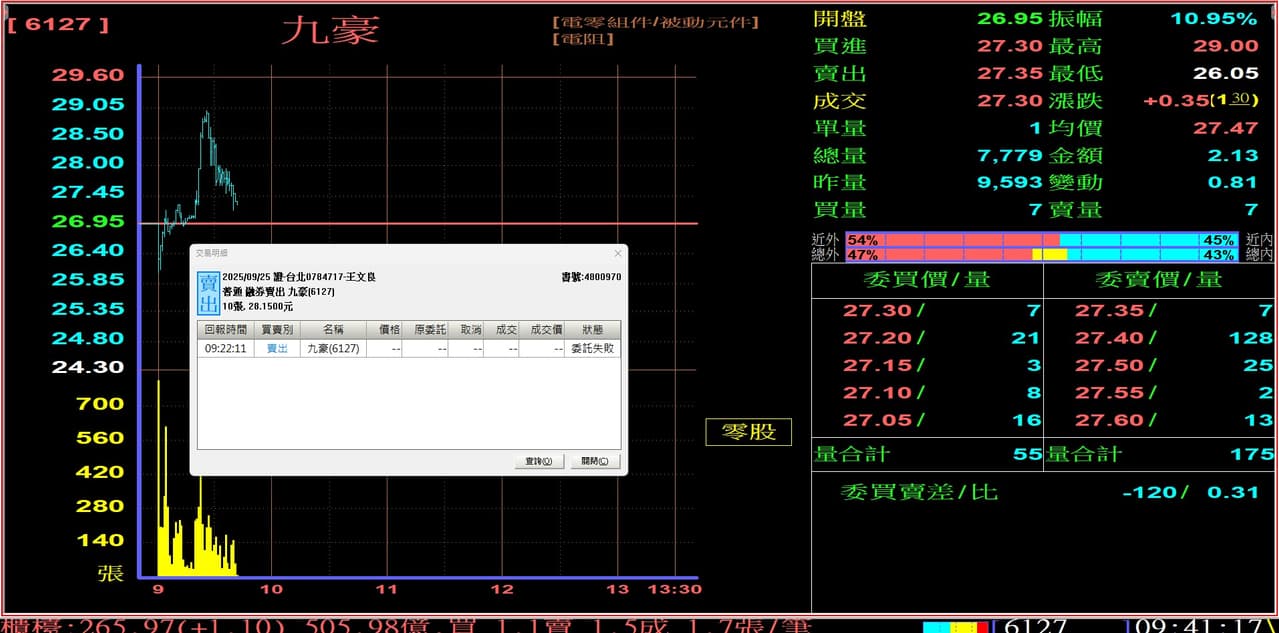Click the 委賣價/量 header
The height and width of the screenshot is (633, 1279).
click(x=1159, y=279)
